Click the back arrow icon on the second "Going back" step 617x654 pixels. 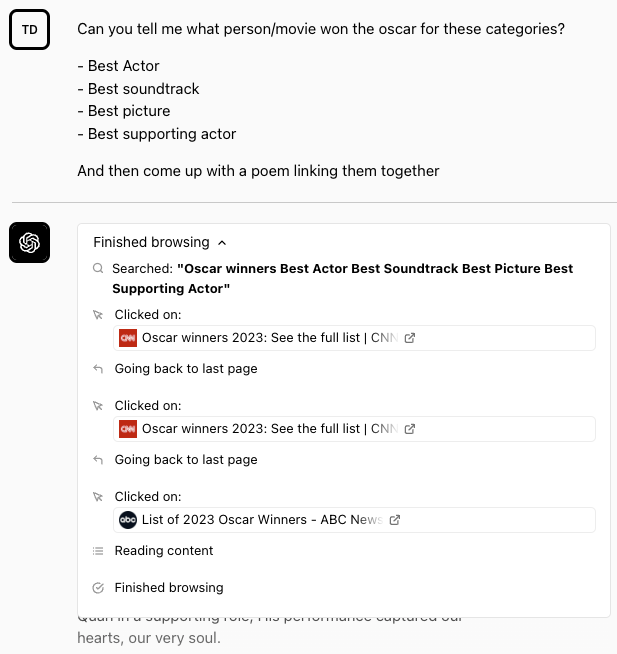(x=98, y=460)
